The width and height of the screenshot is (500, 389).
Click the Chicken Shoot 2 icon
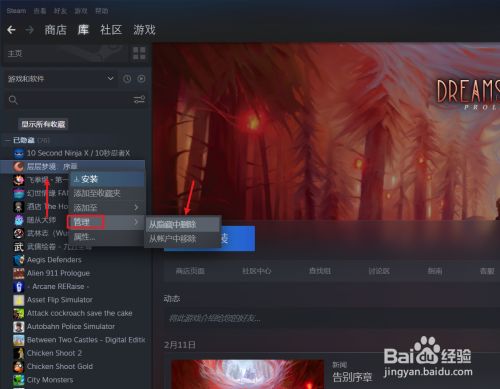[19, 353]
